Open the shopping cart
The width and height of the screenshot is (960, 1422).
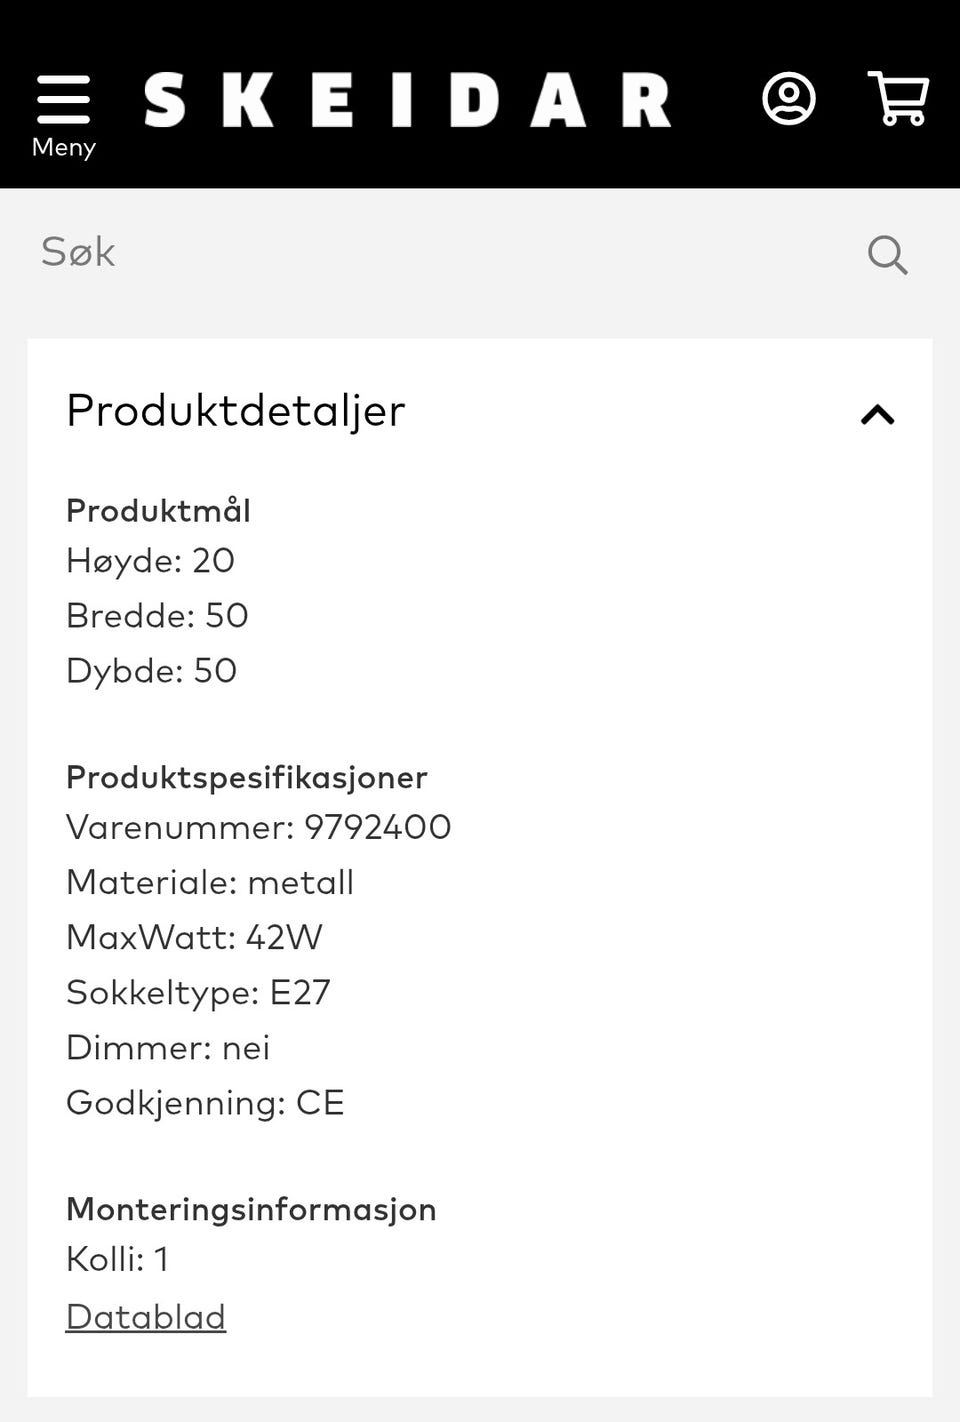(x=898, y=98)
